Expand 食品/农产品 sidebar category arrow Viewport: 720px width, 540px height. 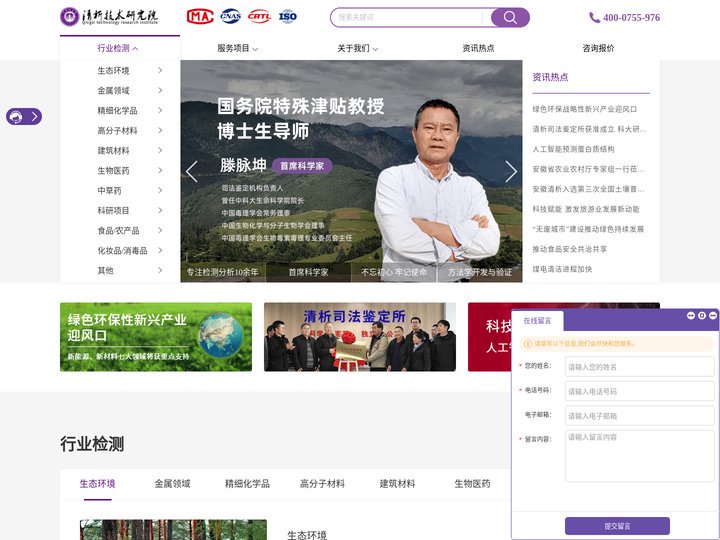160,230
